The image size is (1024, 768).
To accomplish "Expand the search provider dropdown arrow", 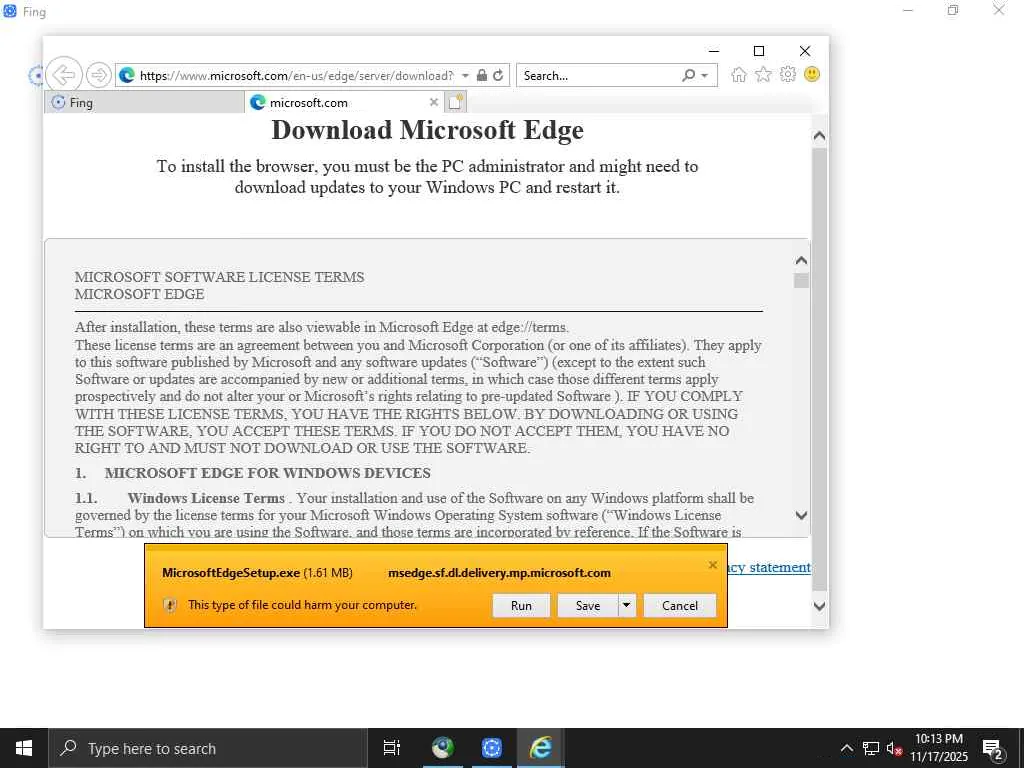I will tap(705, 76).
